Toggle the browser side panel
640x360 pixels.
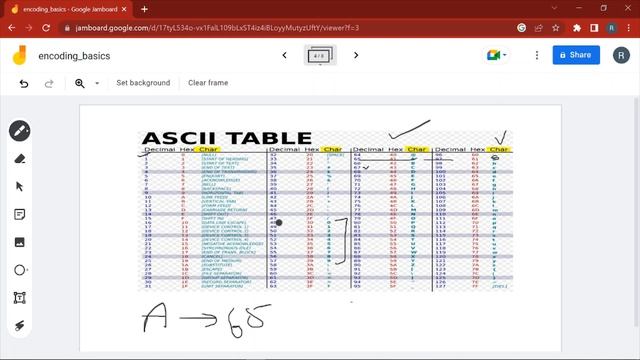(594, 28)
